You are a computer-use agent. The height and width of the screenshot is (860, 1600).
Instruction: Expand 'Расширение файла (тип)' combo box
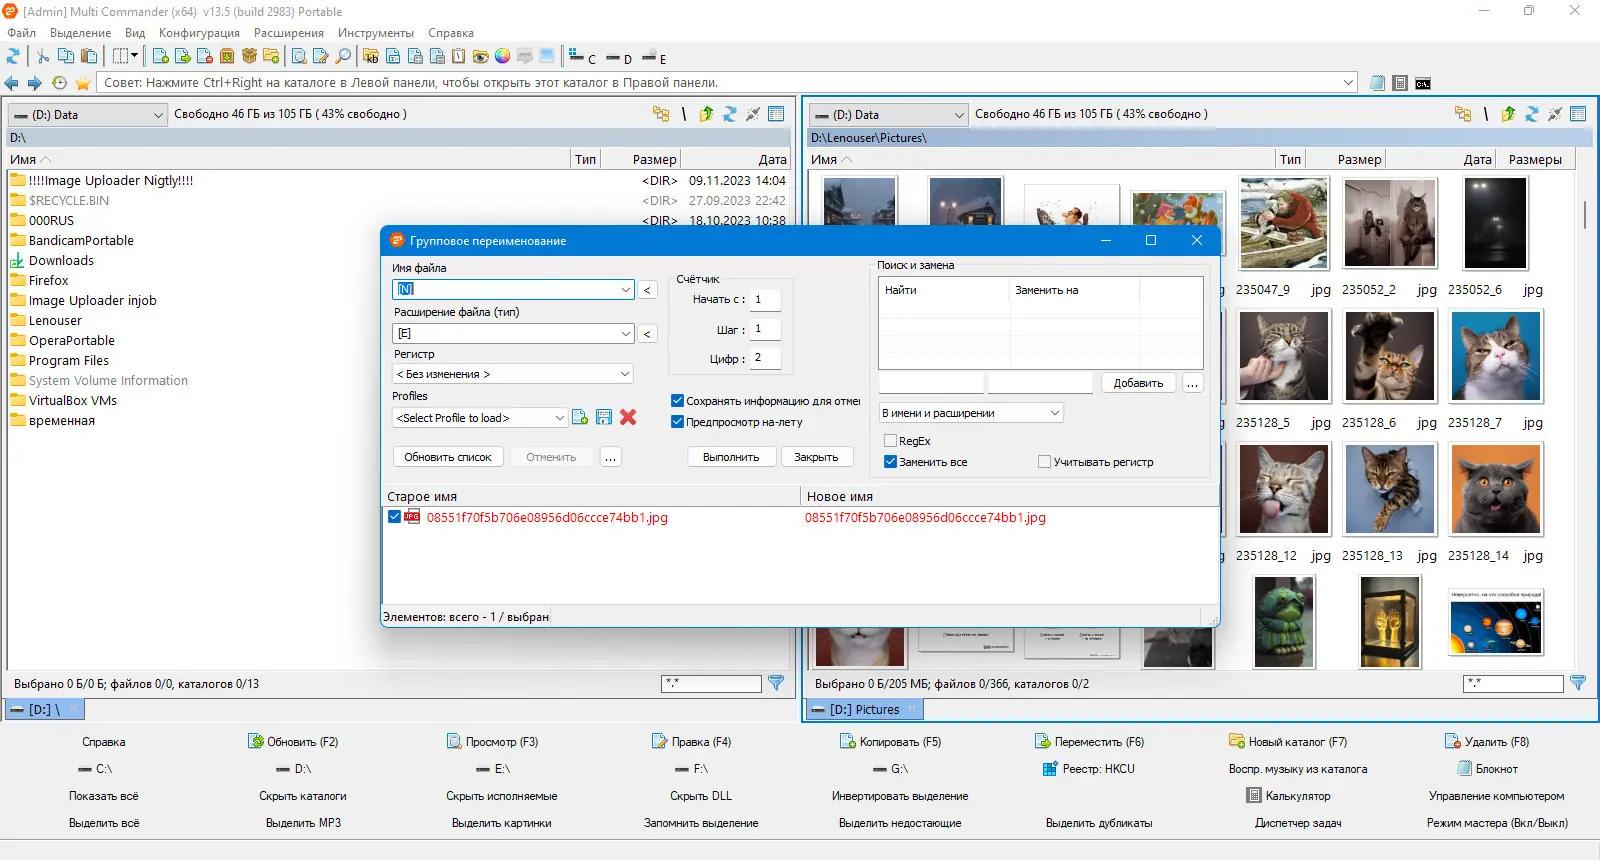[x=626, y=333]
